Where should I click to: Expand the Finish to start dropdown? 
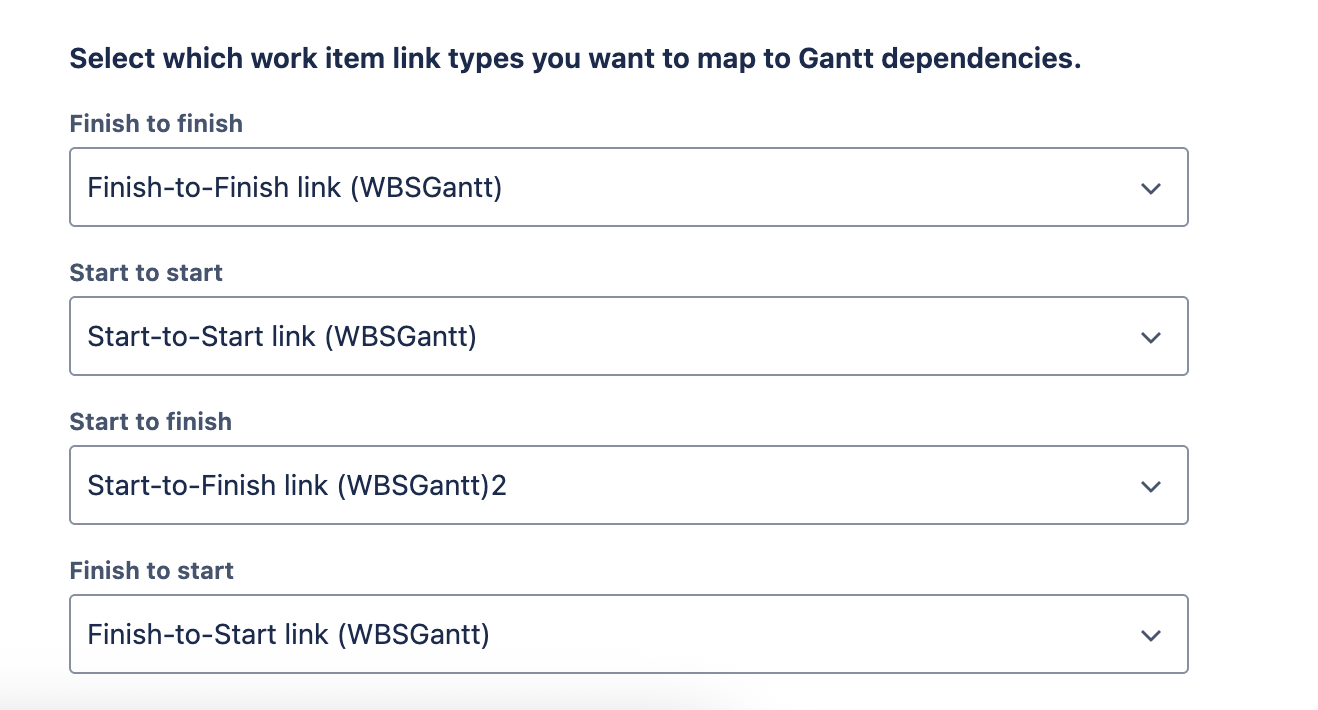(628, 635)
